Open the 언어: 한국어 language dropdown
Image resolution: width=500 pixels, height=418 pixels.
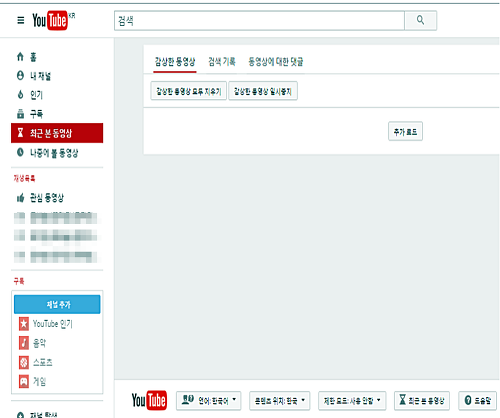click(208, 400)
